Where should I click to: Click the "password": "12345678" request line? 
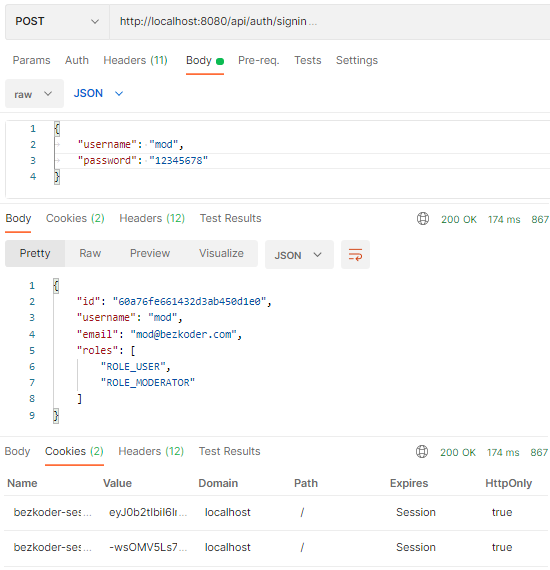click(142, 161)
